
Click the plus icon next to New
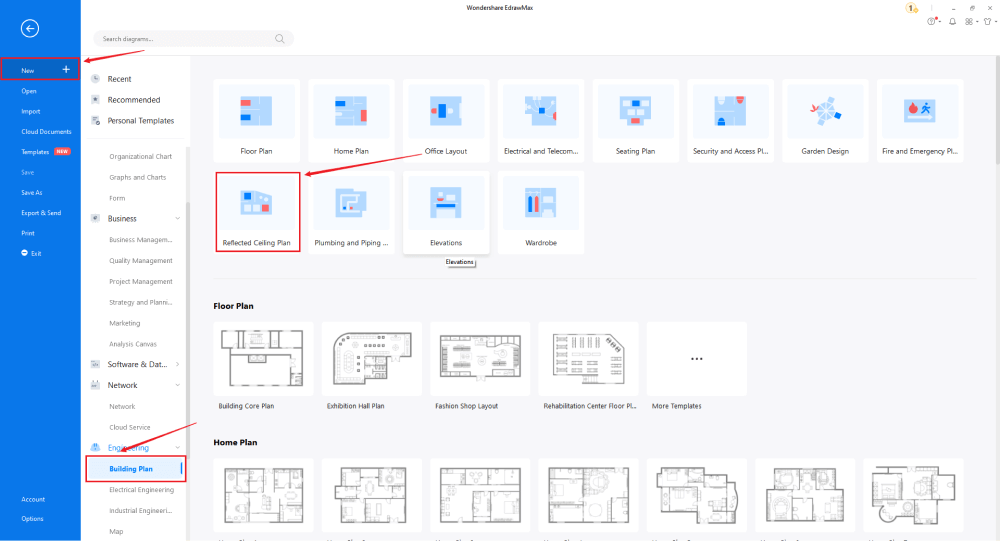pyautogui.click(x=66, y=70)
